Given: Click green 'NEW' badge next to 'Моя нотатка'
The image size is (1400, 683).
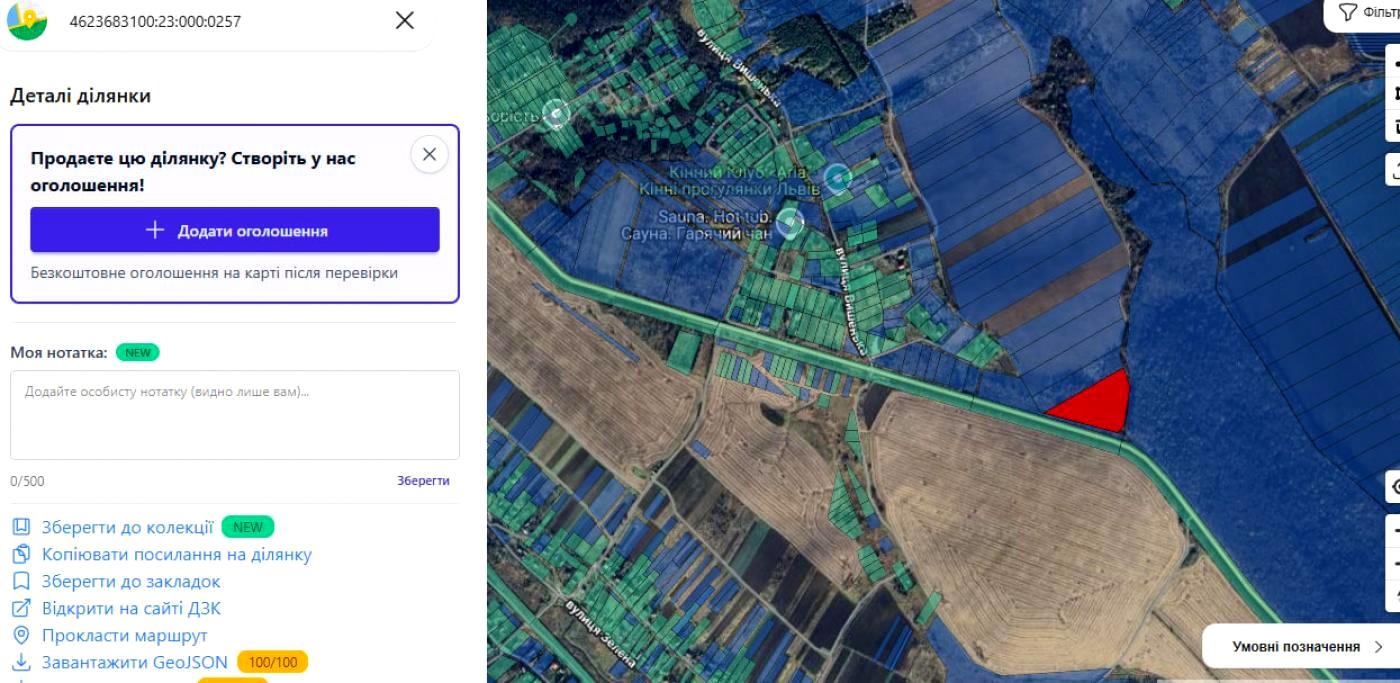Looking at the screenshot, I should [138, 352].
